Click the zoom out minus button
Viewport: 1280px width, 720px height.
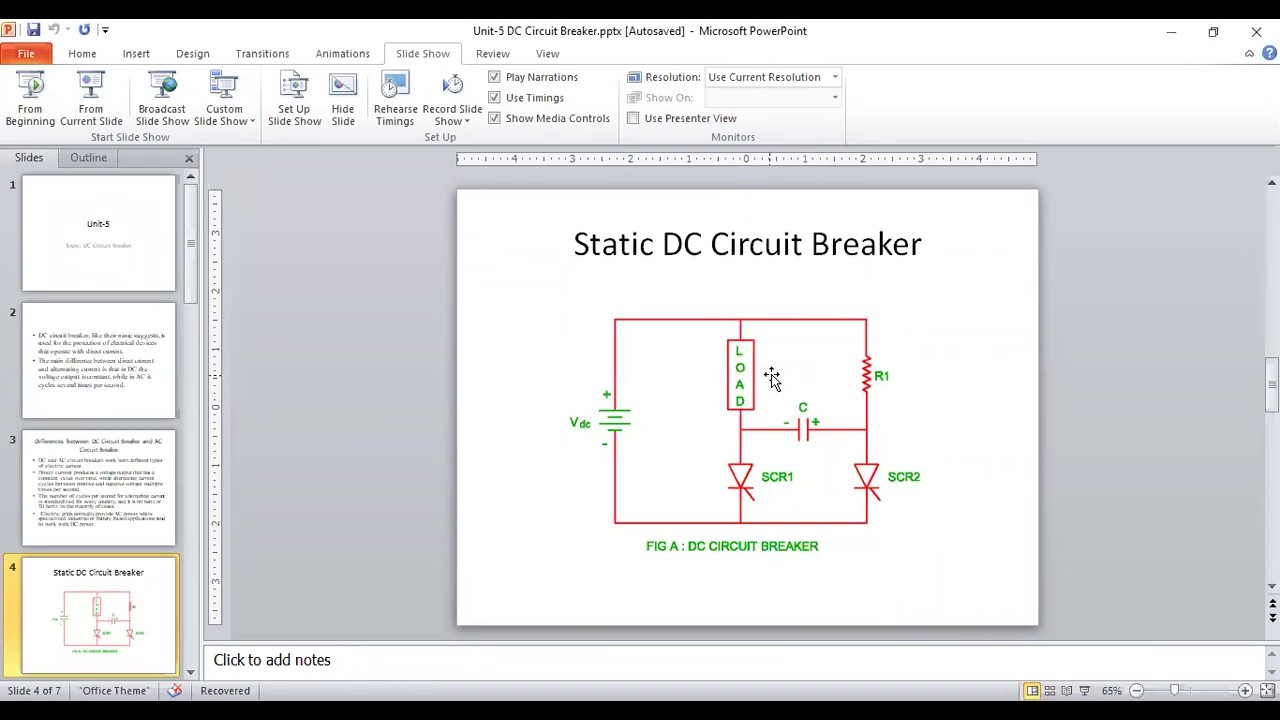pyautogui.click(x=1136, y=691)
